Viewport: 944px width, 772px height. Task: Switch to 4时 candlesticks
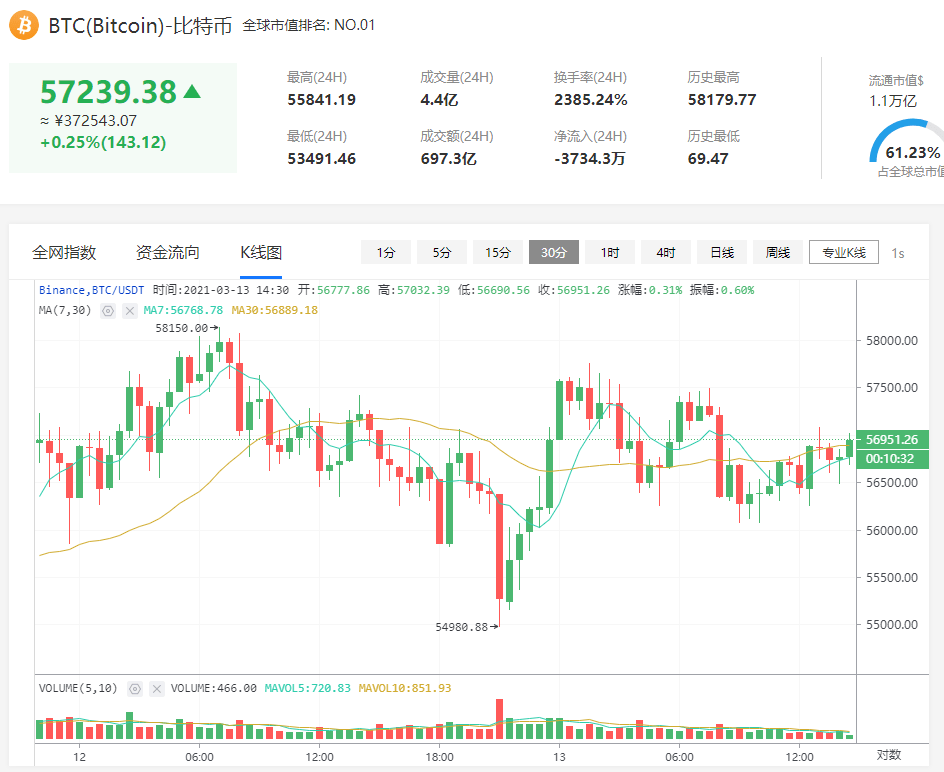coord(666,252)
